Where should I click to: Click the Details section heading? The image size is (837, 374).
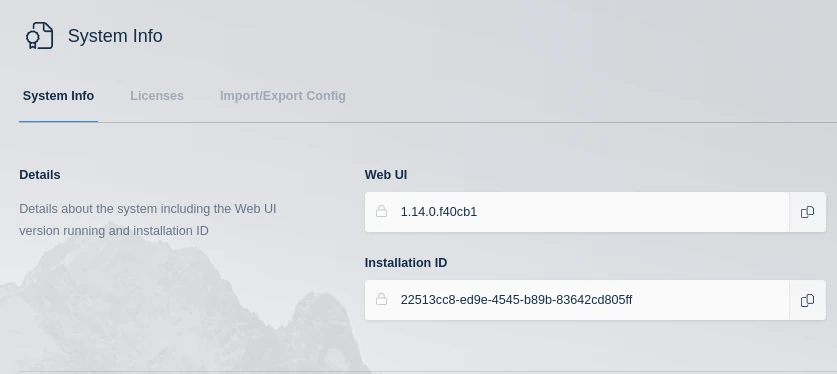(40, 175)
